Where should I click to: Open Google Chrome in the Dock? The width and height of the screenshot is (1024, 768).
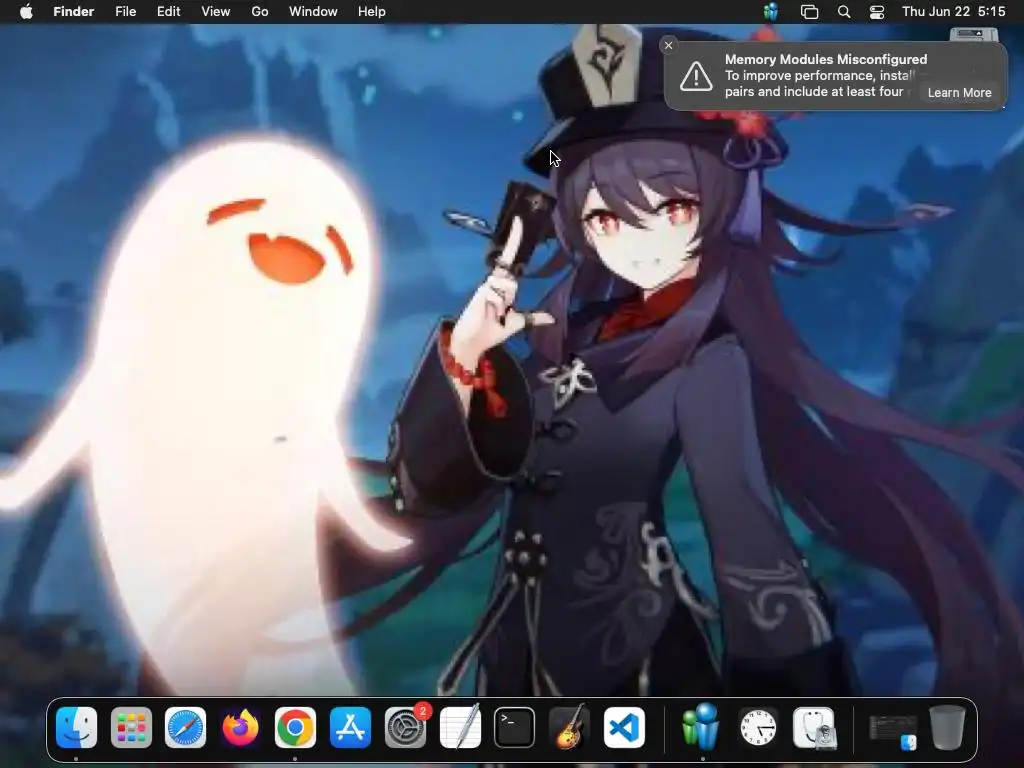point(295,728)
